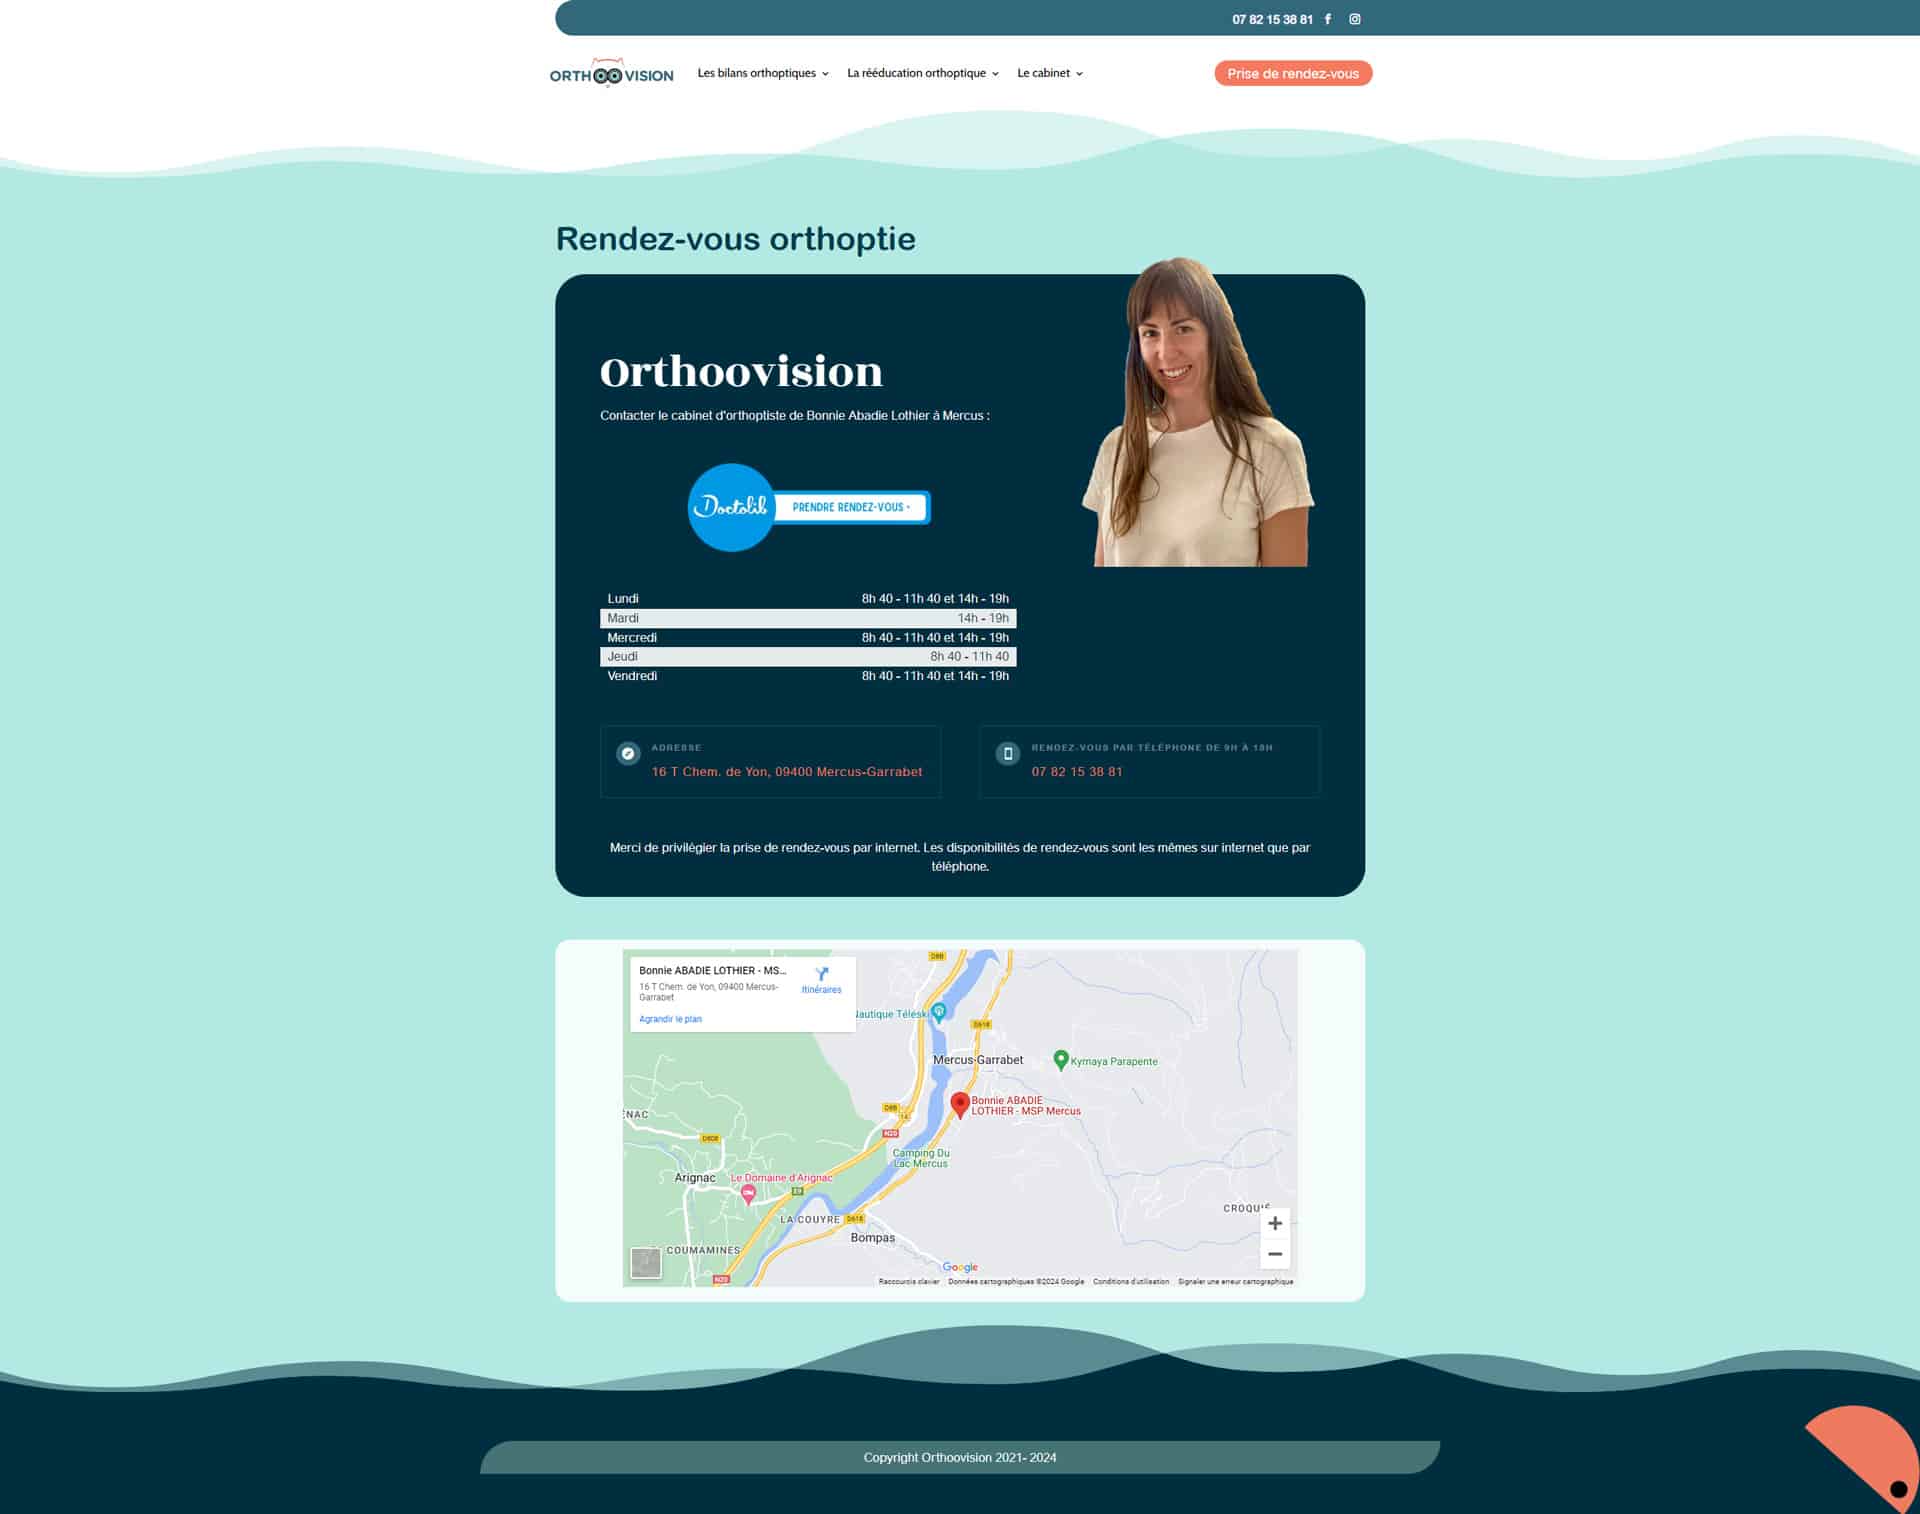Zoom out the map with minus button
The height and width of the screenshot is (1514, 1920).
click(x=1274, y=1254)
